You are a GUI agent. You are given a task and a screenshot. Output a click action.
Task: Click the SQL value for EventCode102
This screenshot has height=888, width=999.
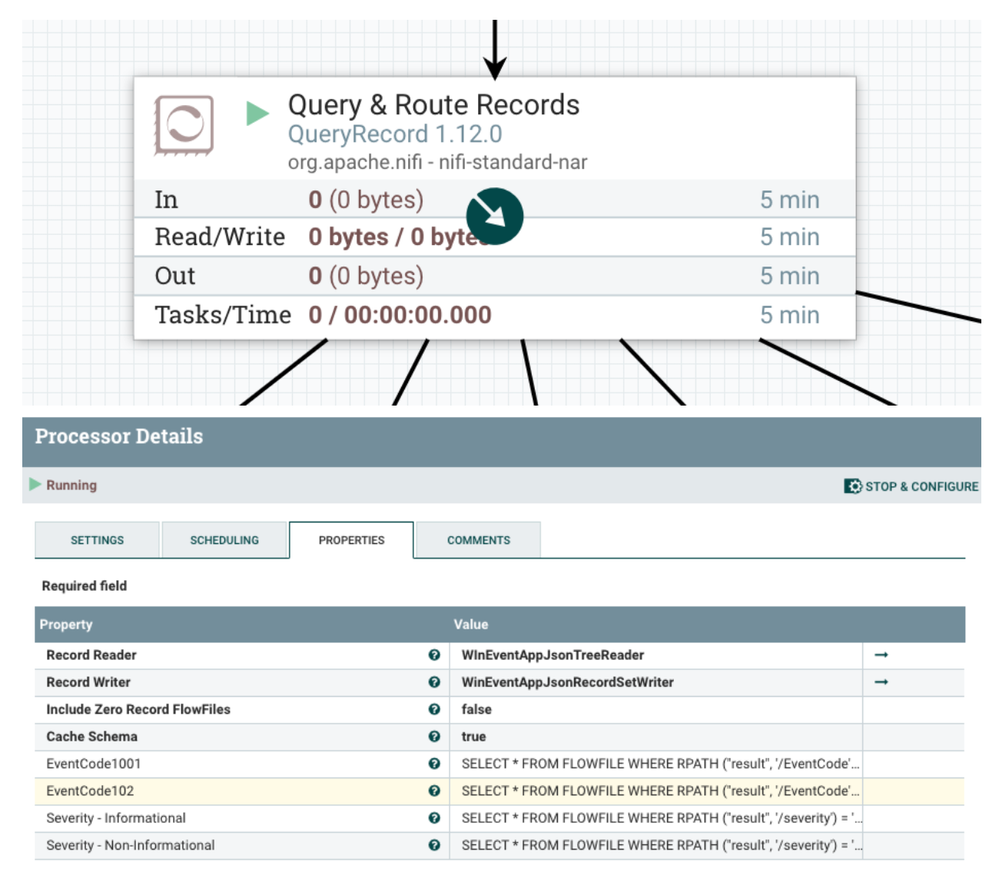[x=660, y=791]
